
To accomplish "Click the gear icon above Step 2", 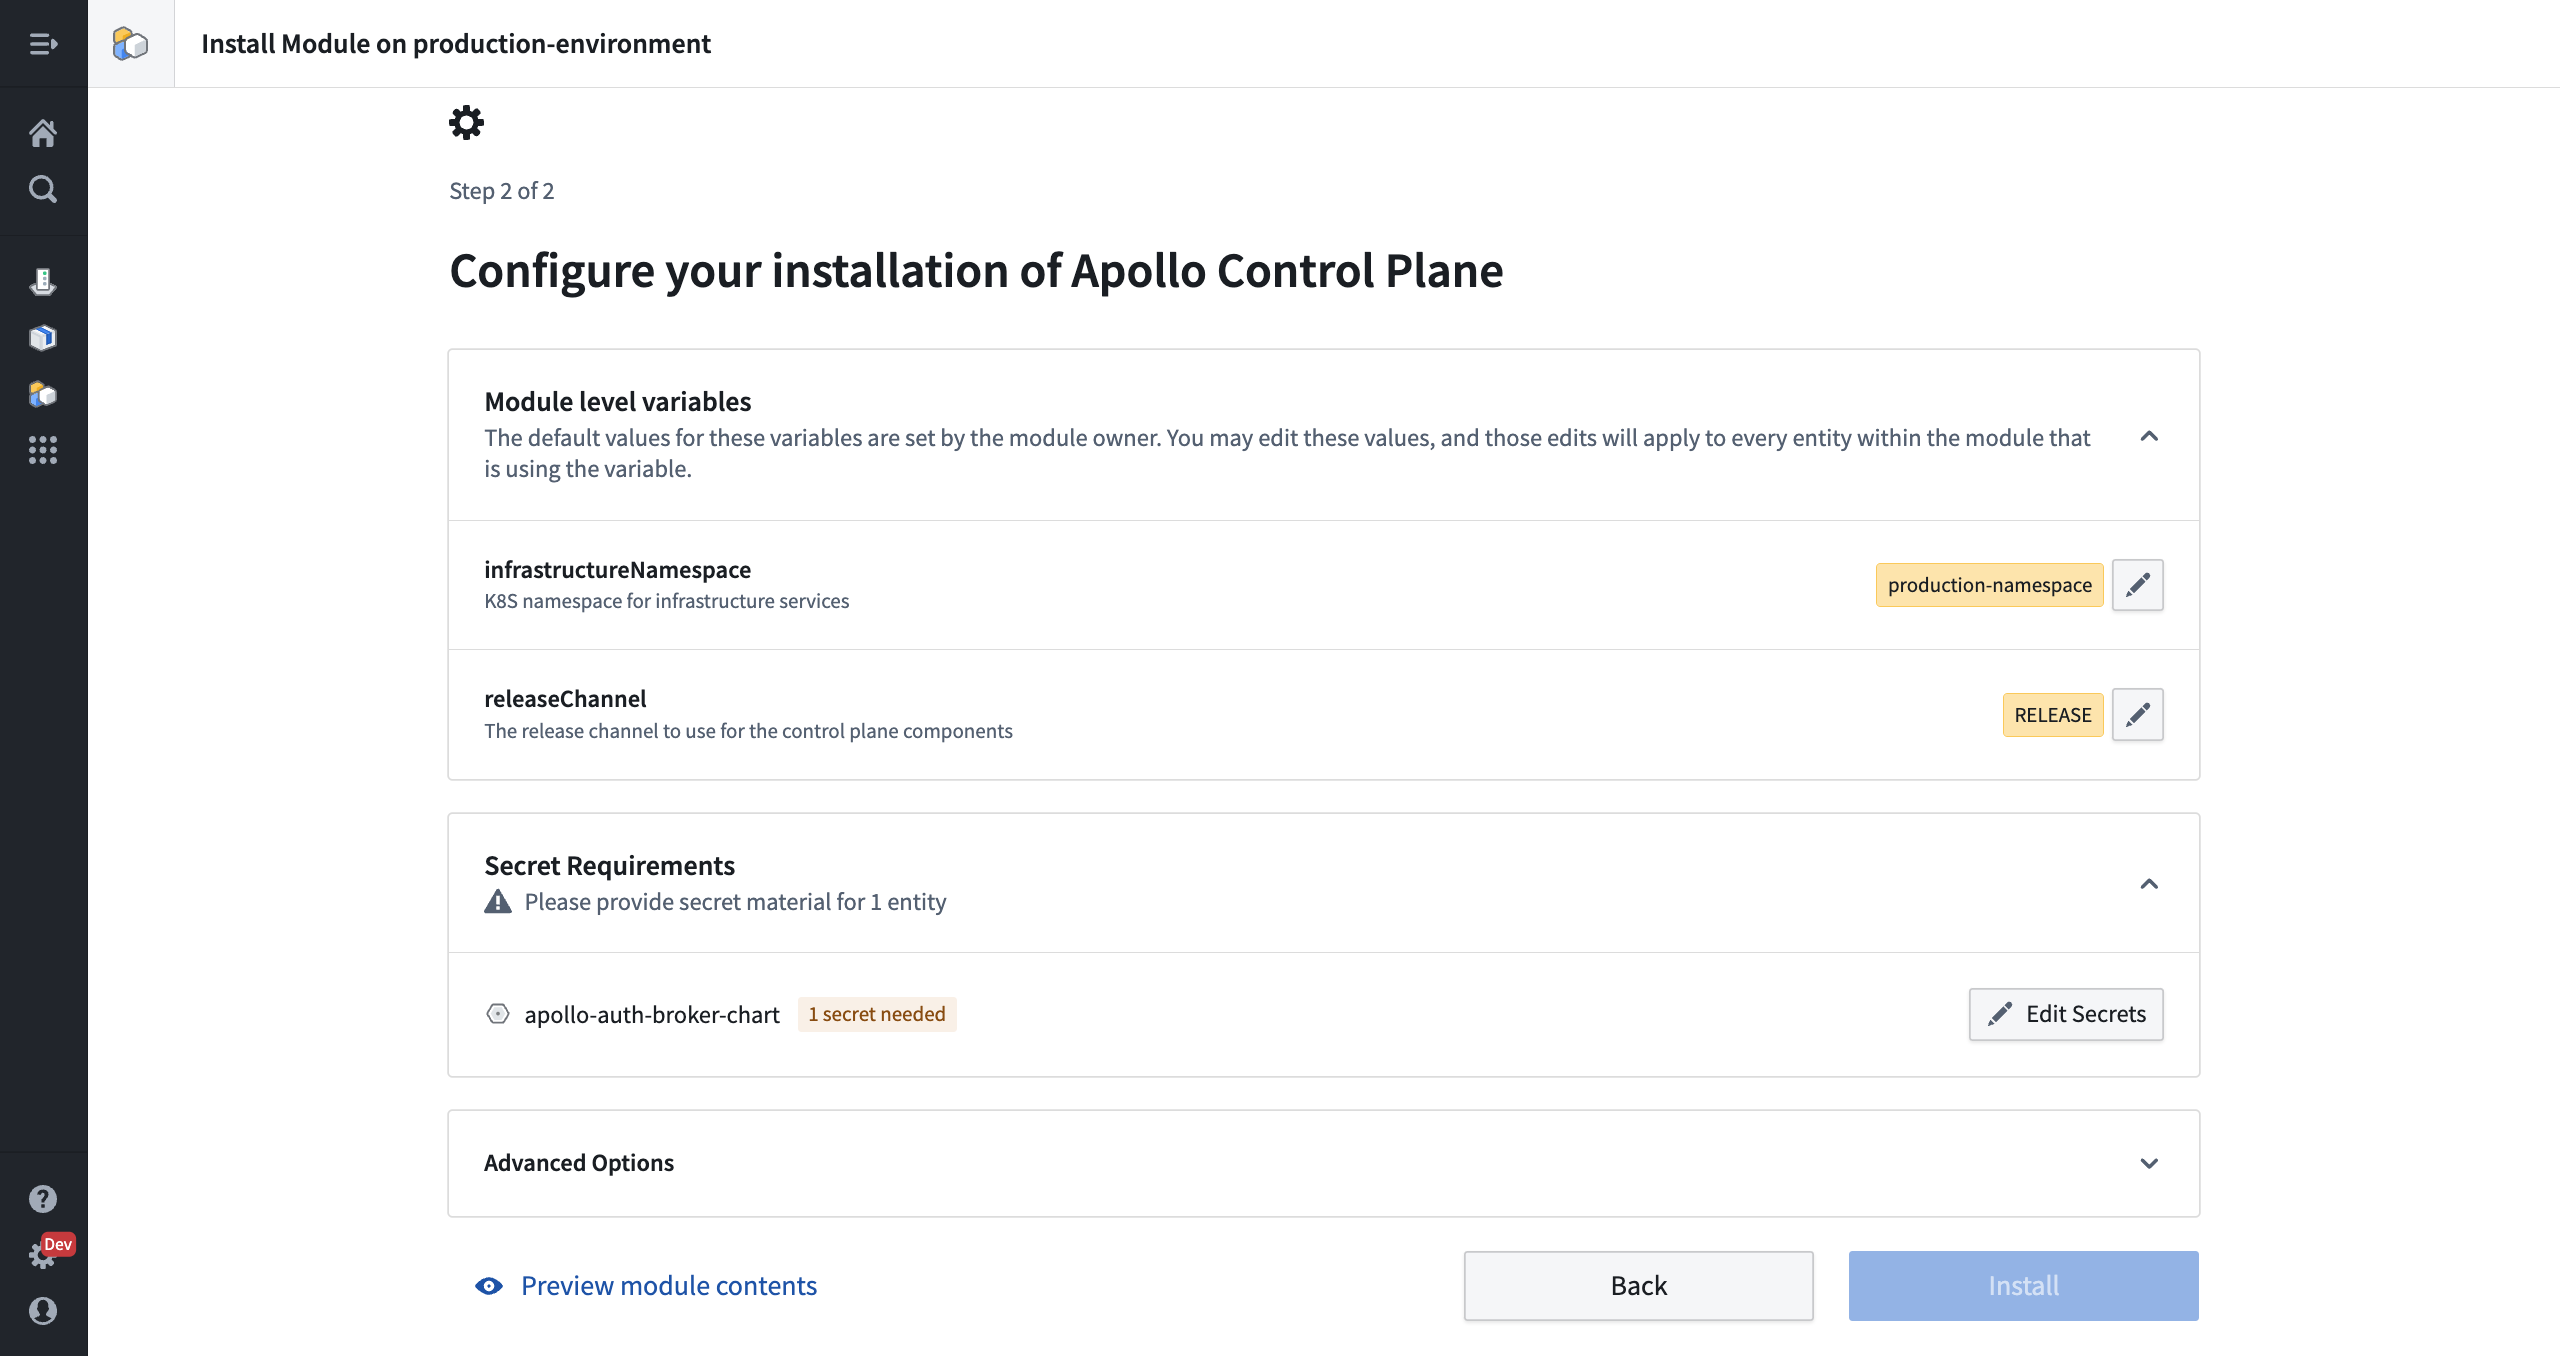I will point(466,123).
